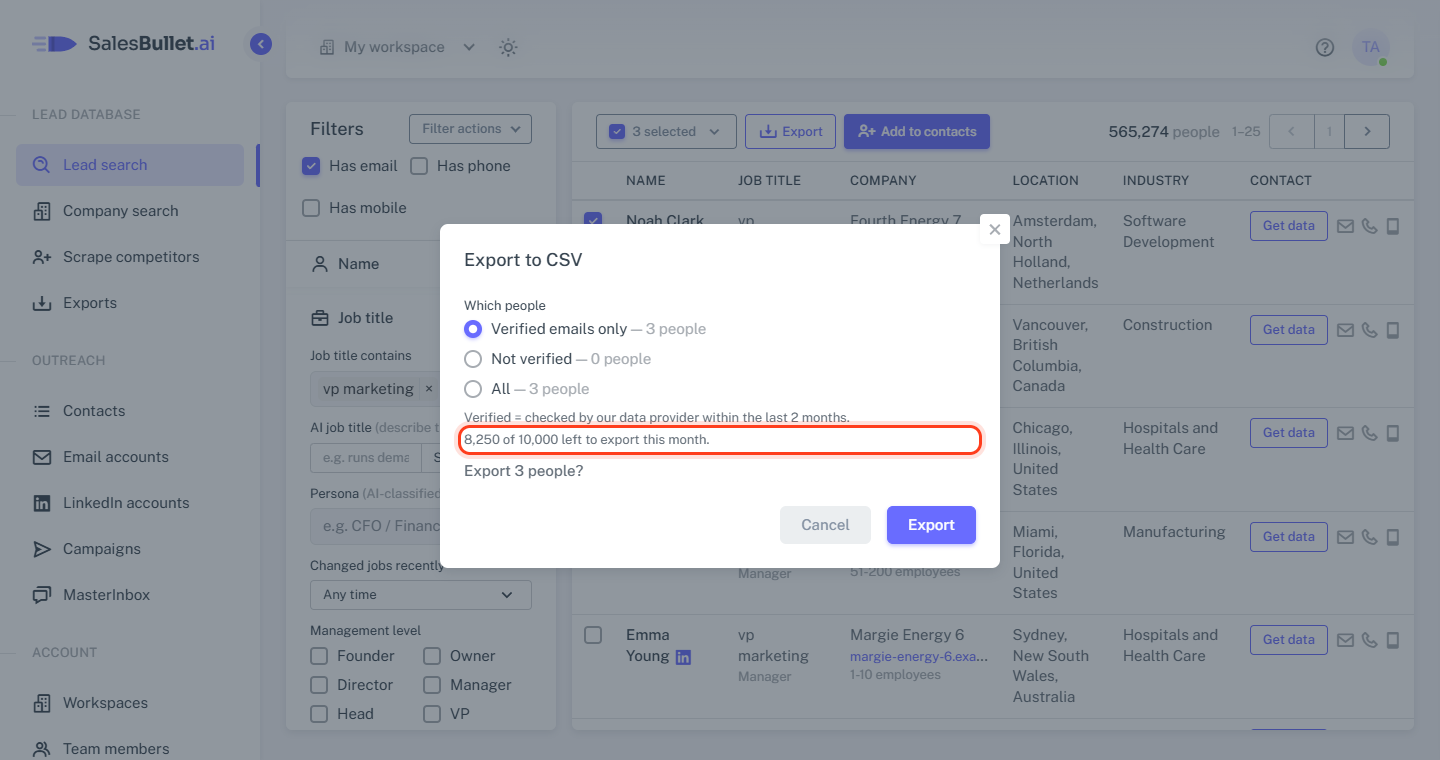
Task: Click the AI job title input field
Action: [365, 457]
